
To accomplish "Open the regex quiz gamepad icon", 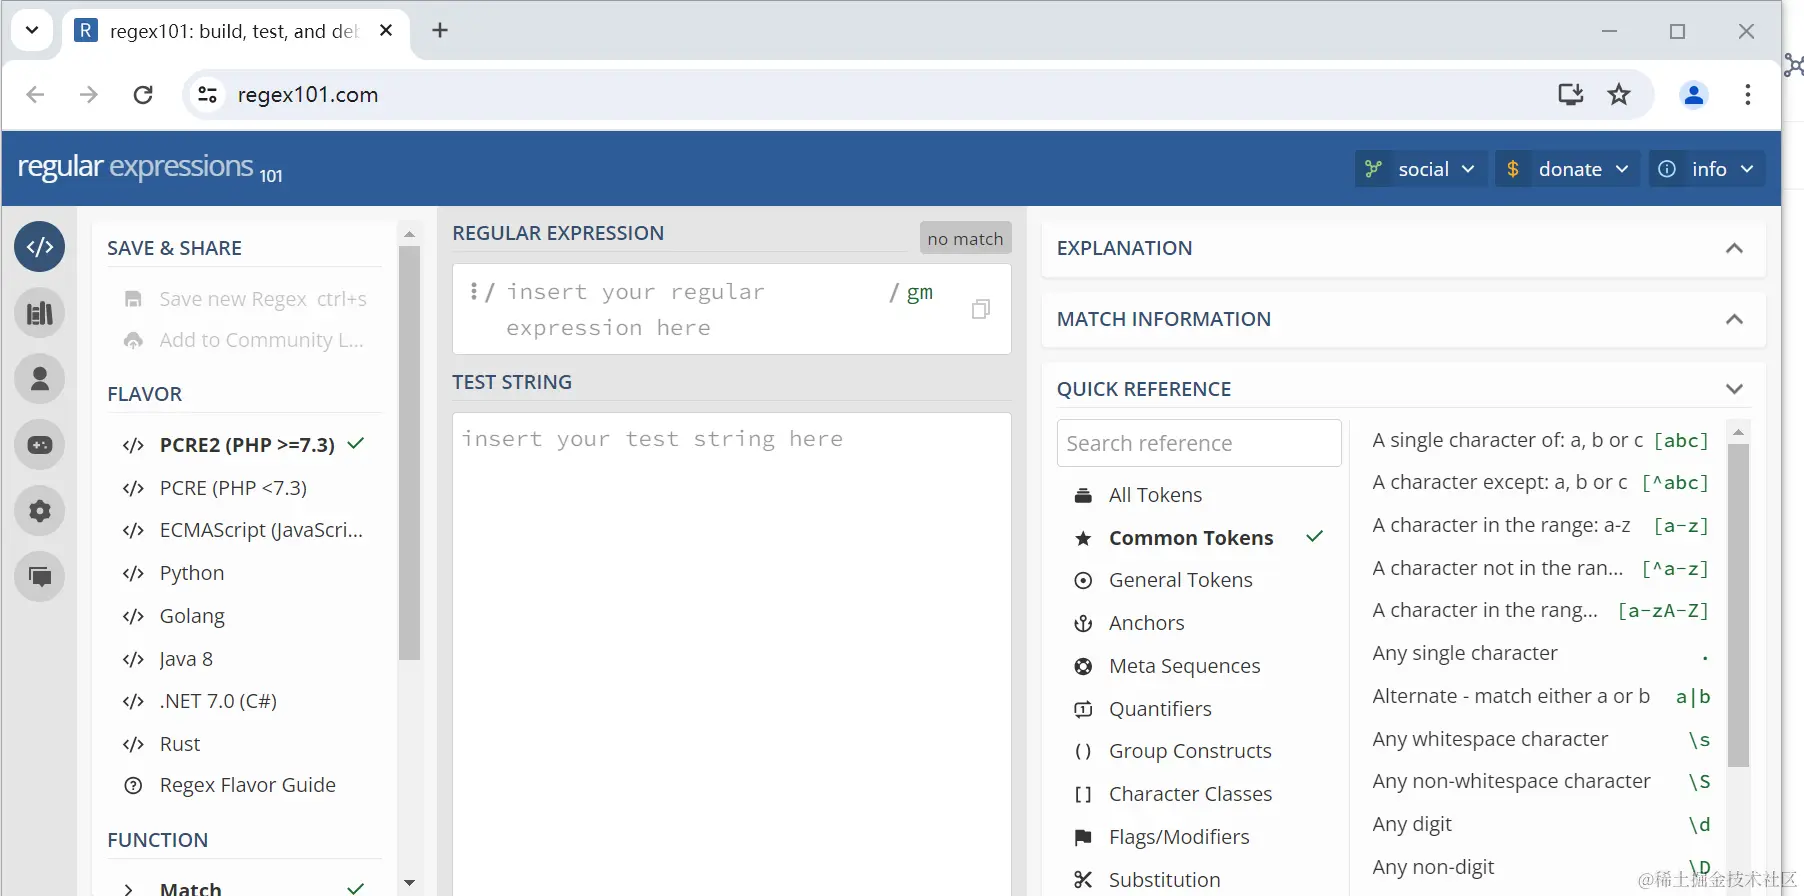I will (x=40, y=445).
